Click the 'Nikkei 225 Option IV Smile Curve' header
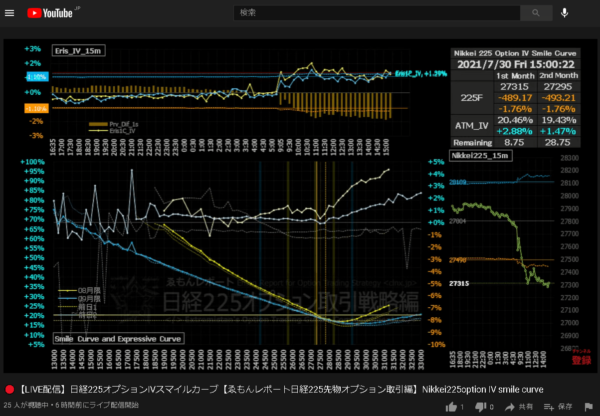Screen dimensions: 600x416 (x=515, y=53)
